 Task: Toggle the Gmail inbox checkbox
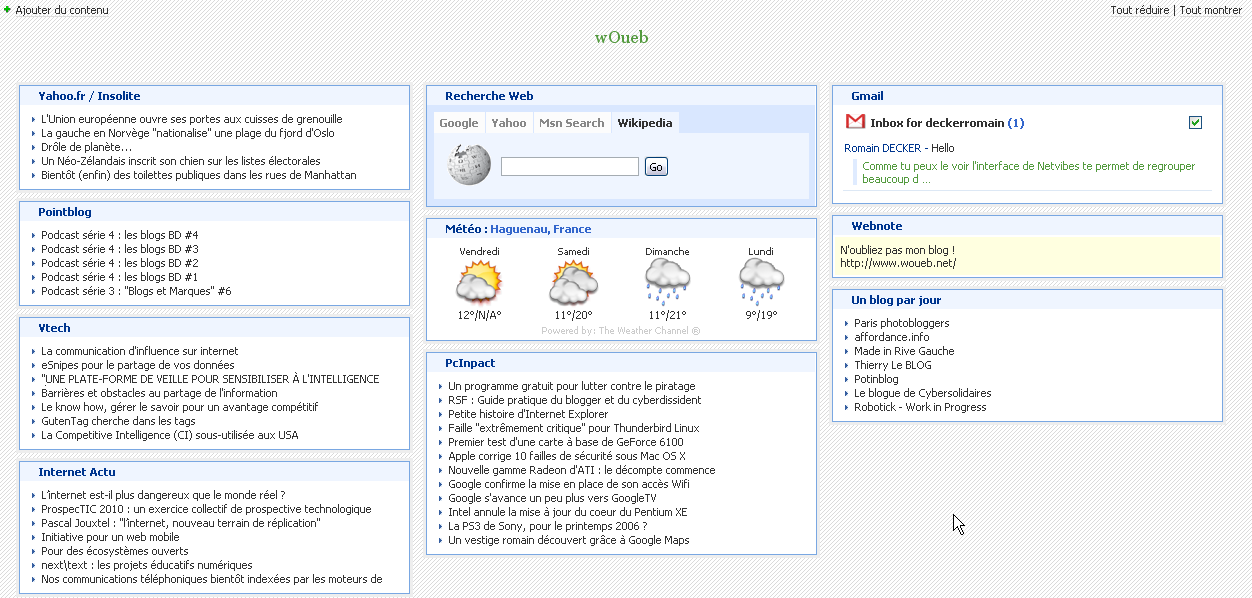click(x=1195, y=122)
